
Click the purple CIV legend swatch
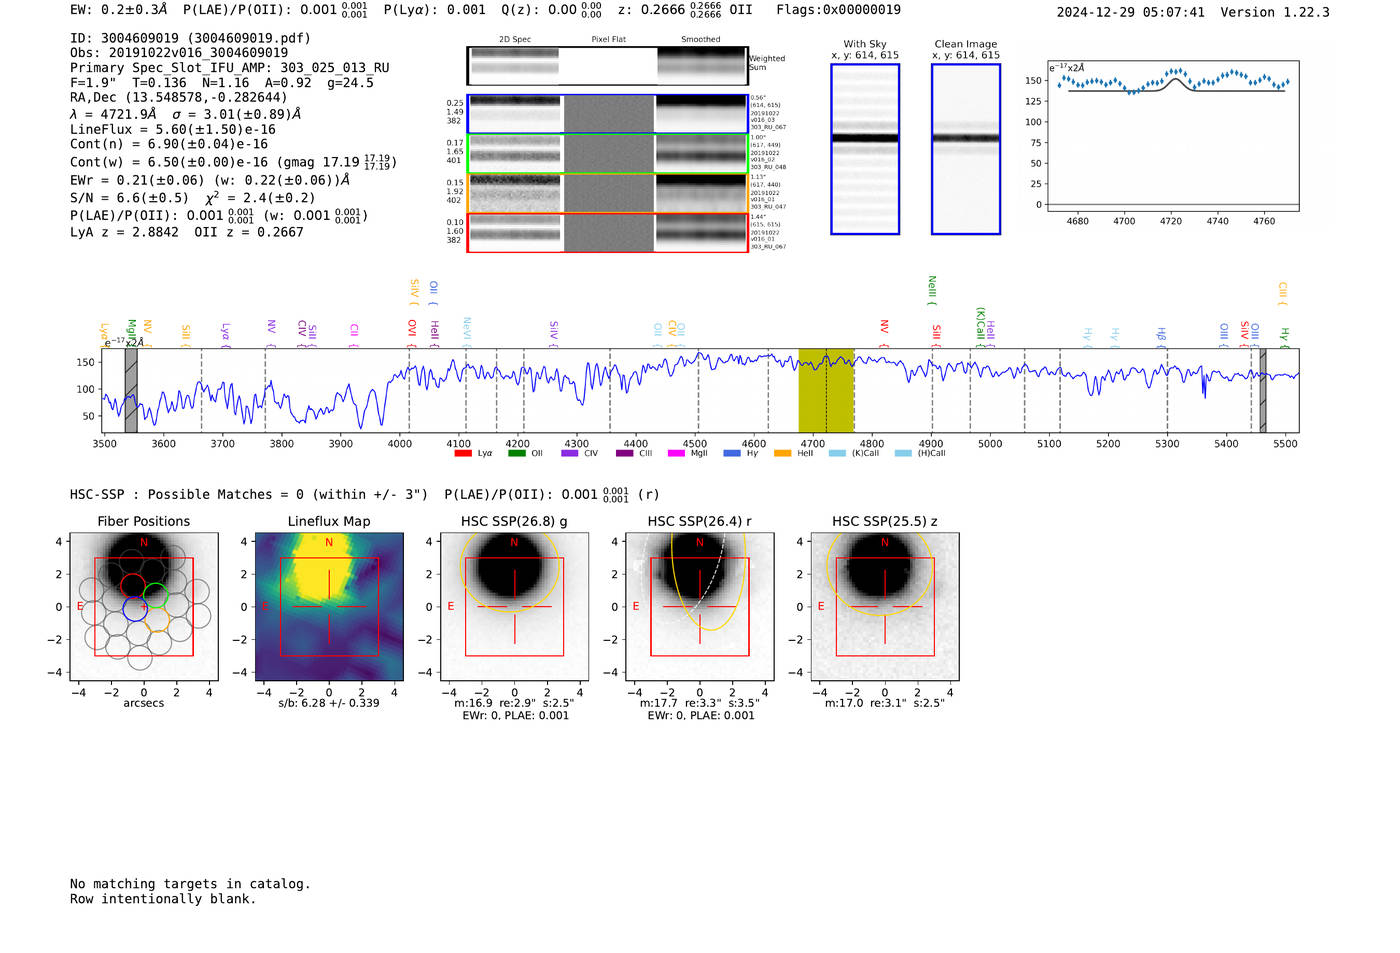click(x=570, y=453)
